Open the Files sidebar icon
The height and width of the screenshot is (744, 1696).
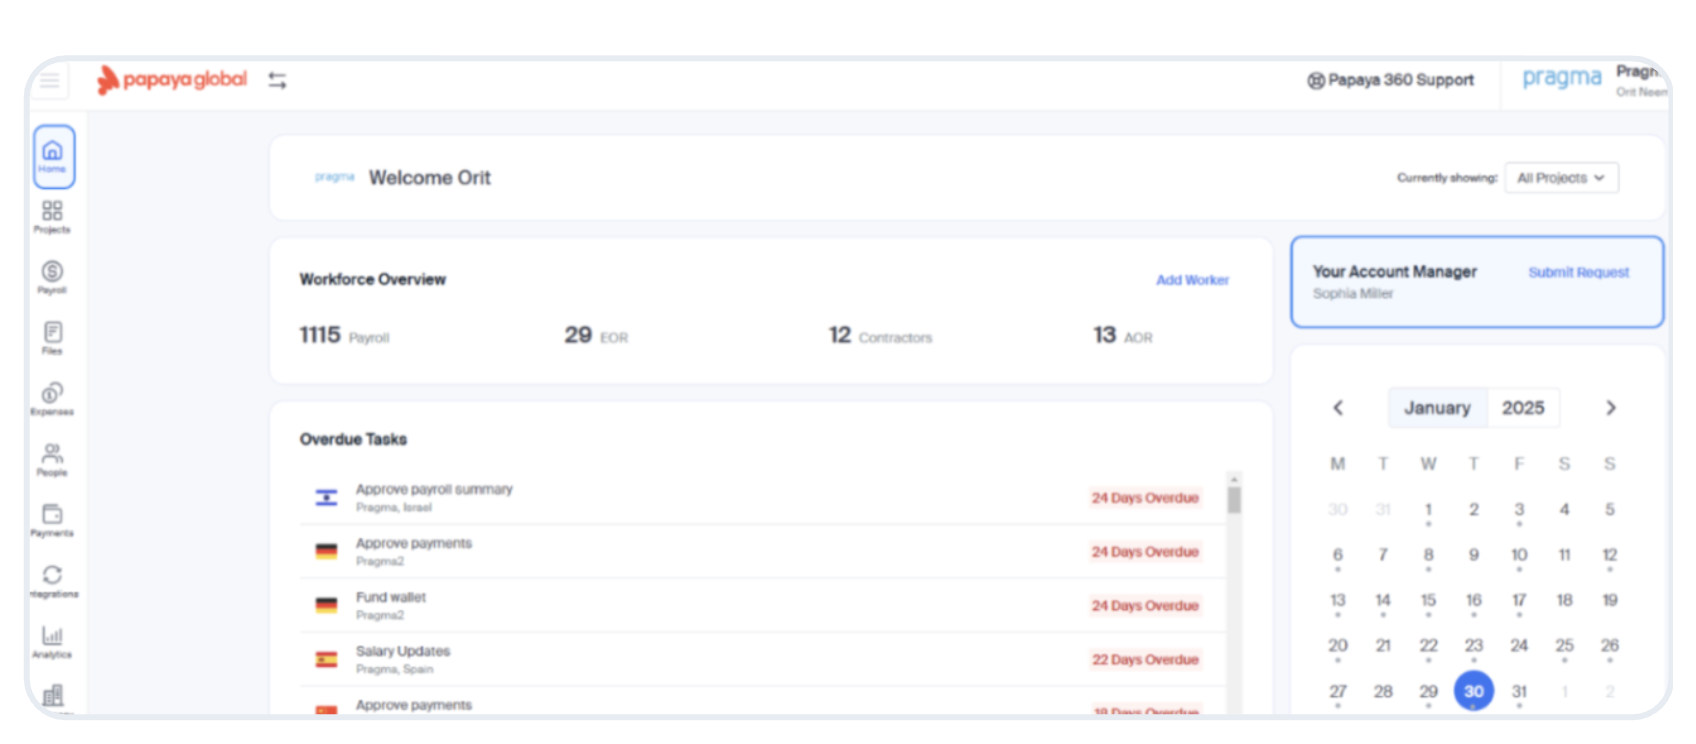(x=52, y=337)
